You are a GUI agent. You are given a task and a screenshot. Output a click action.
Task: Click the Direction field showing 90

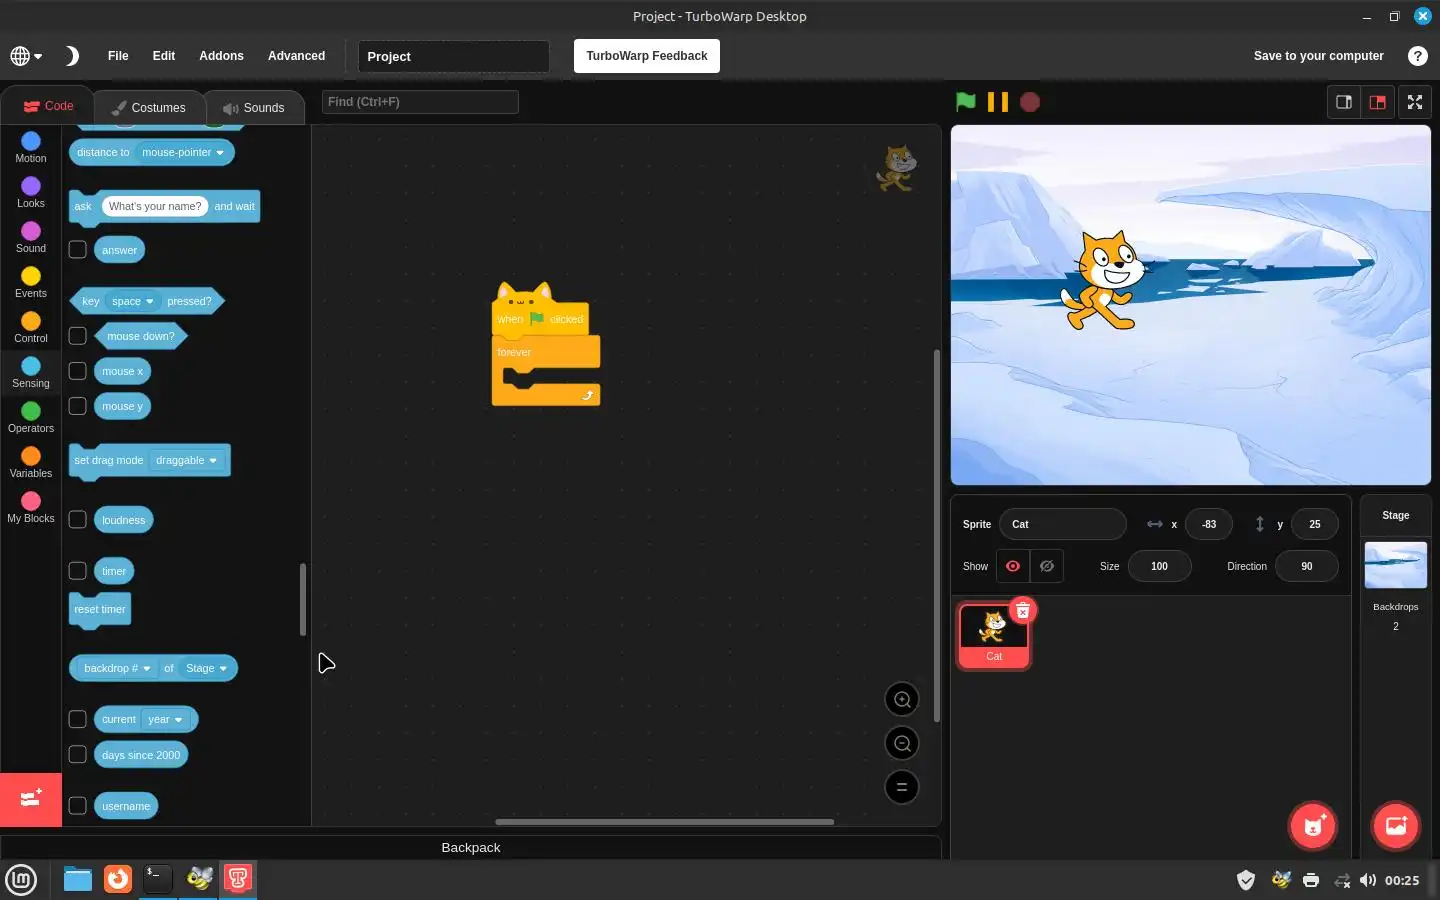(1307, 566)
